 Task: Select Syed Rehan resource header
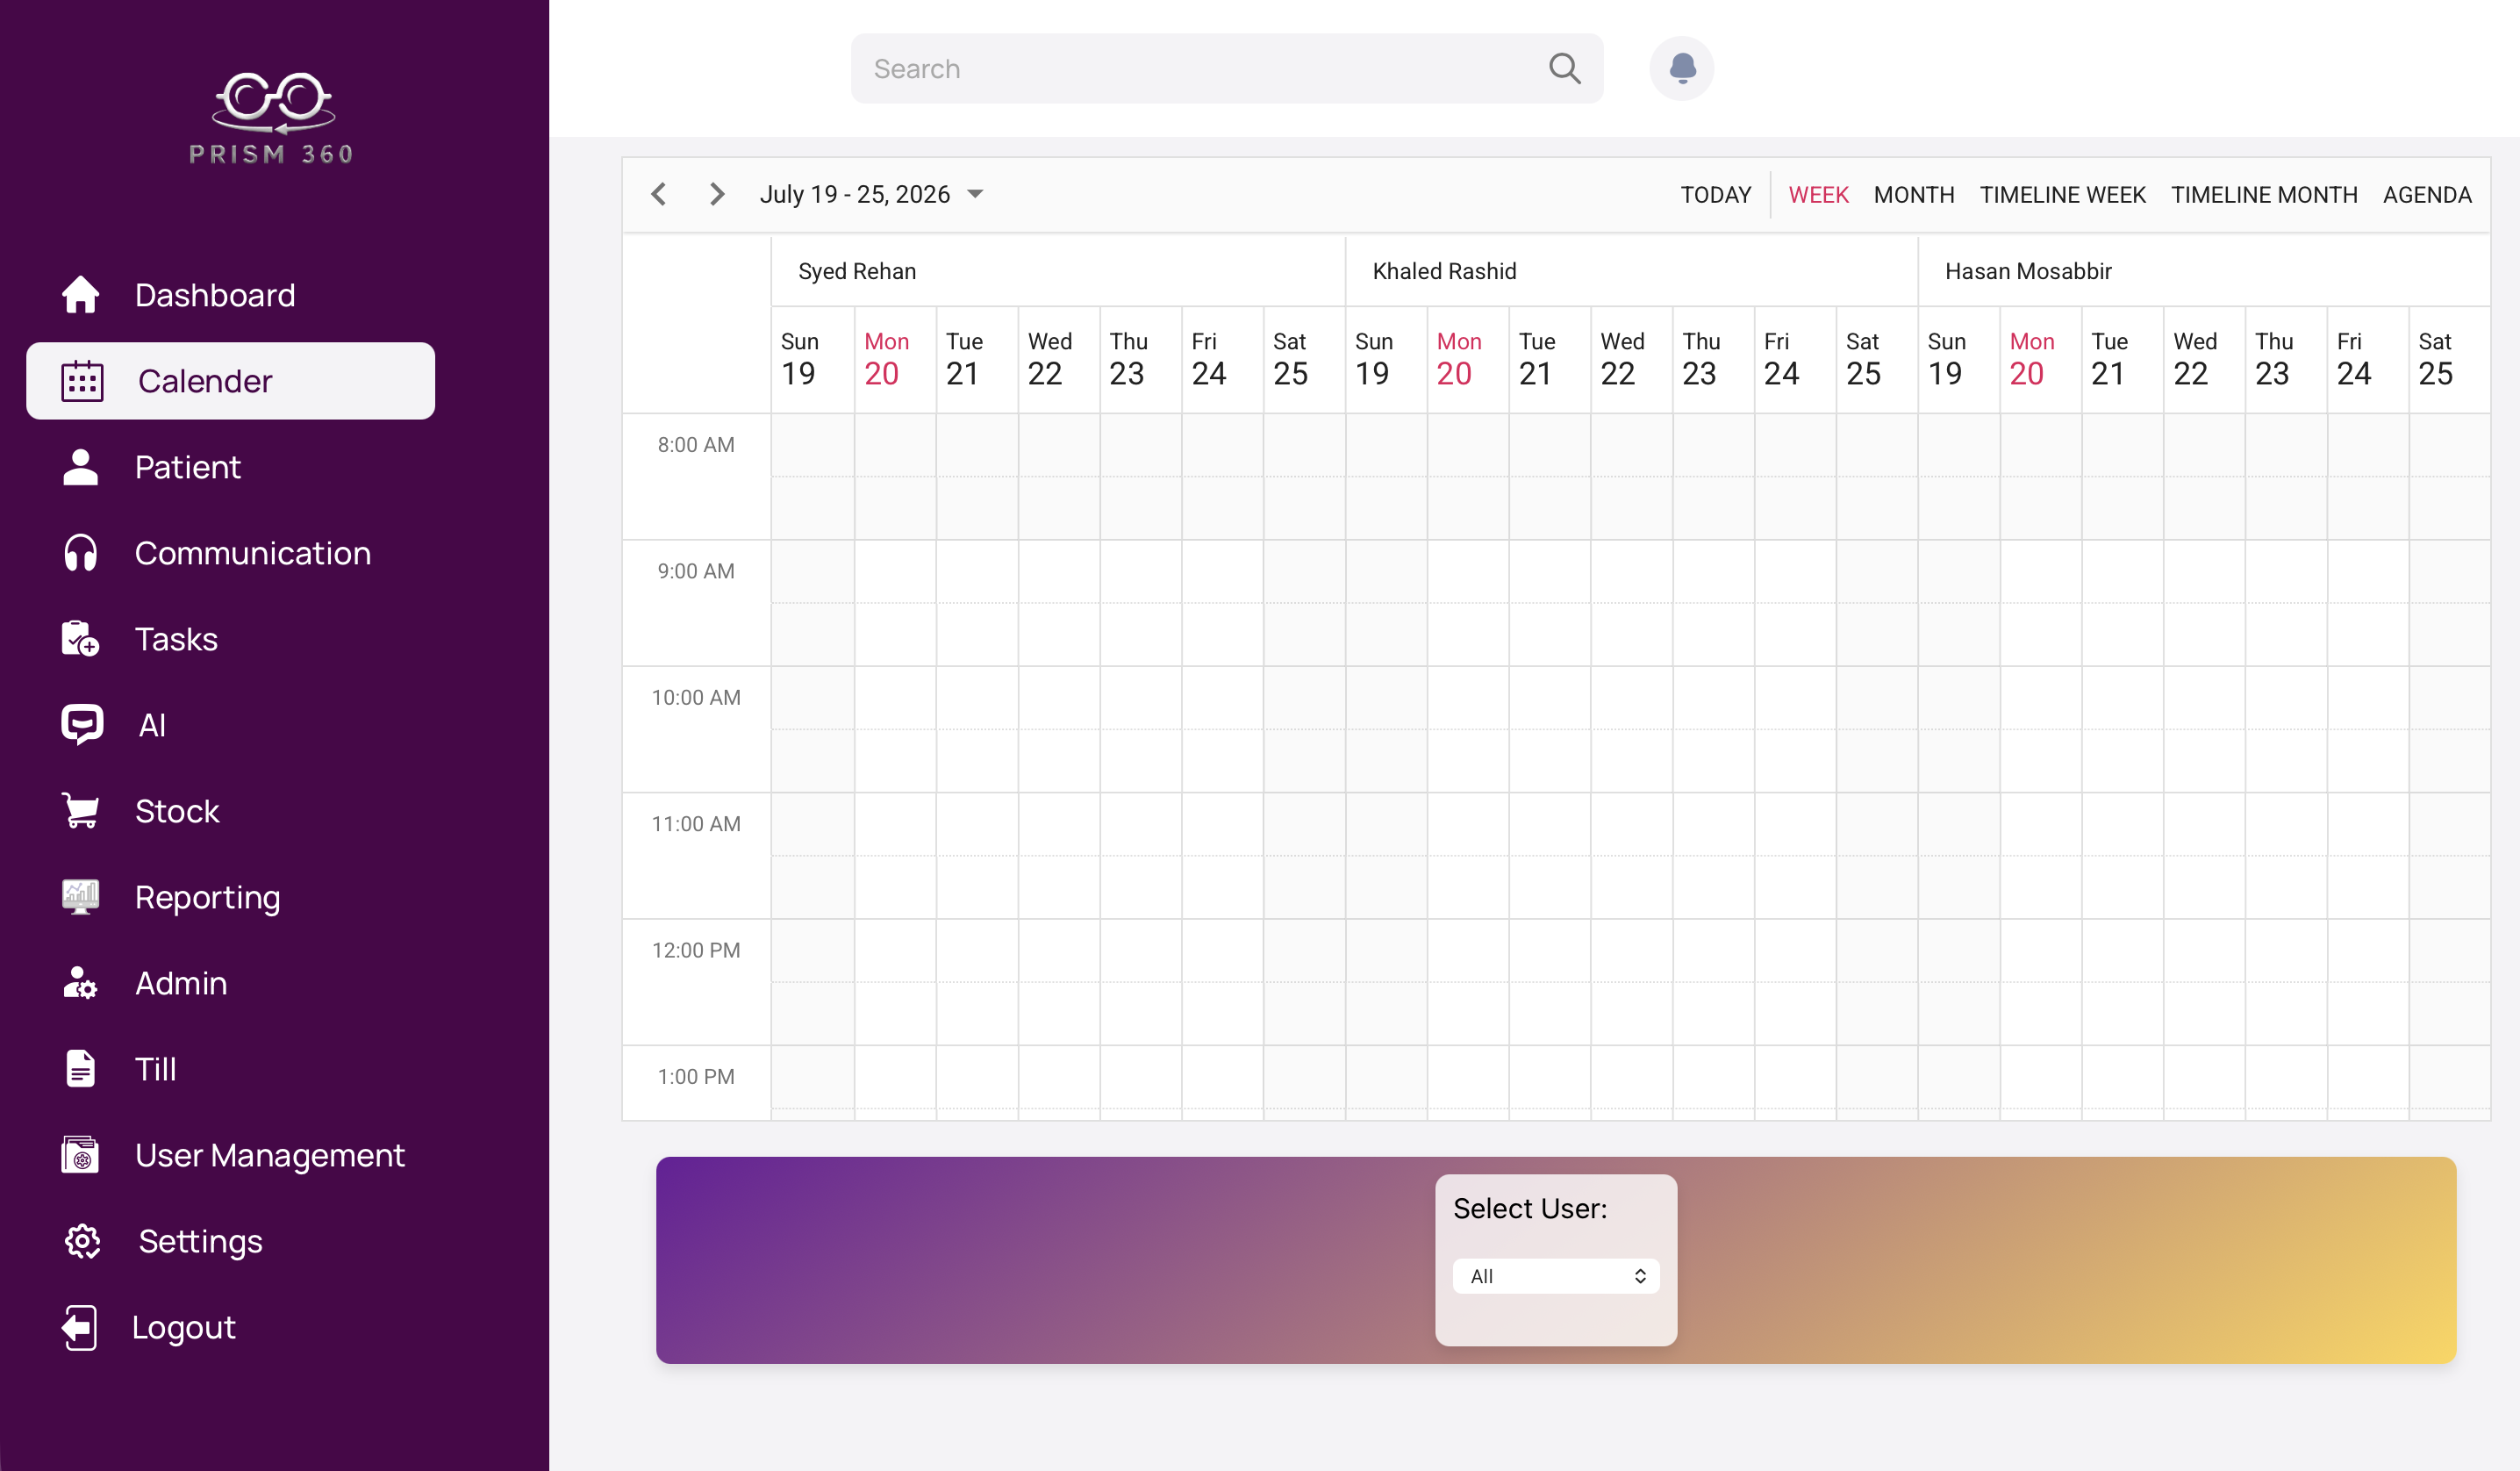(1058, 271)
